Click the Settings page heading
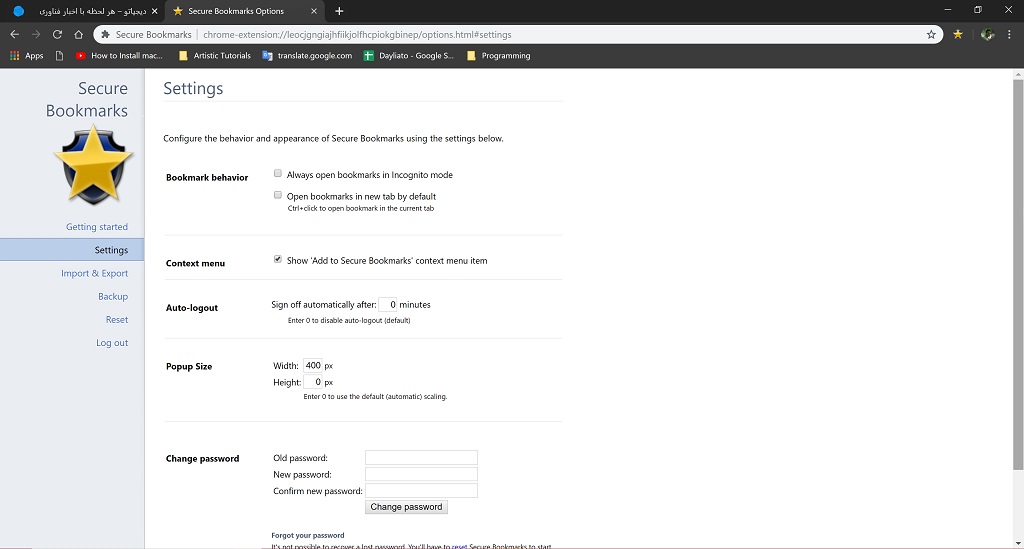1024x549 pixels. pos(193,88)
